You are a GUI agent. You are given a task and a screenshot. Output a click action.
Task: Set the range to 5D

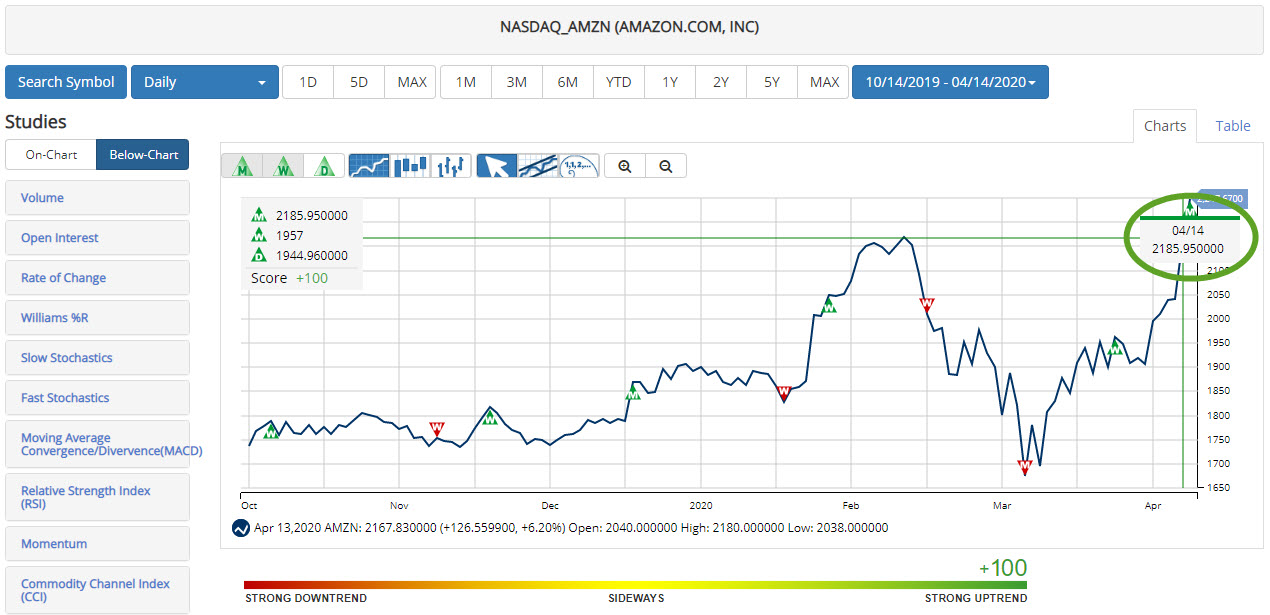[x=359, y=82]
